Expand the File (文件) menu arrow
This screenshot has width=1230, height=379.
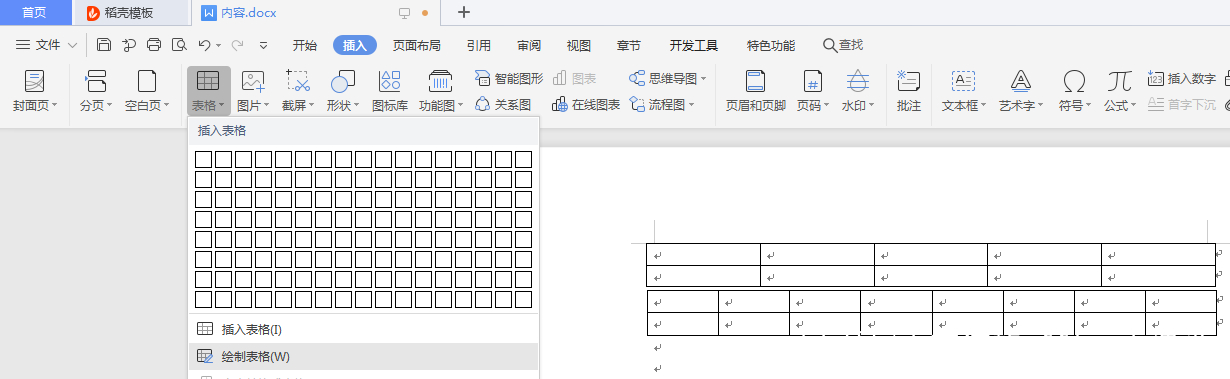[x=73, y=45]
